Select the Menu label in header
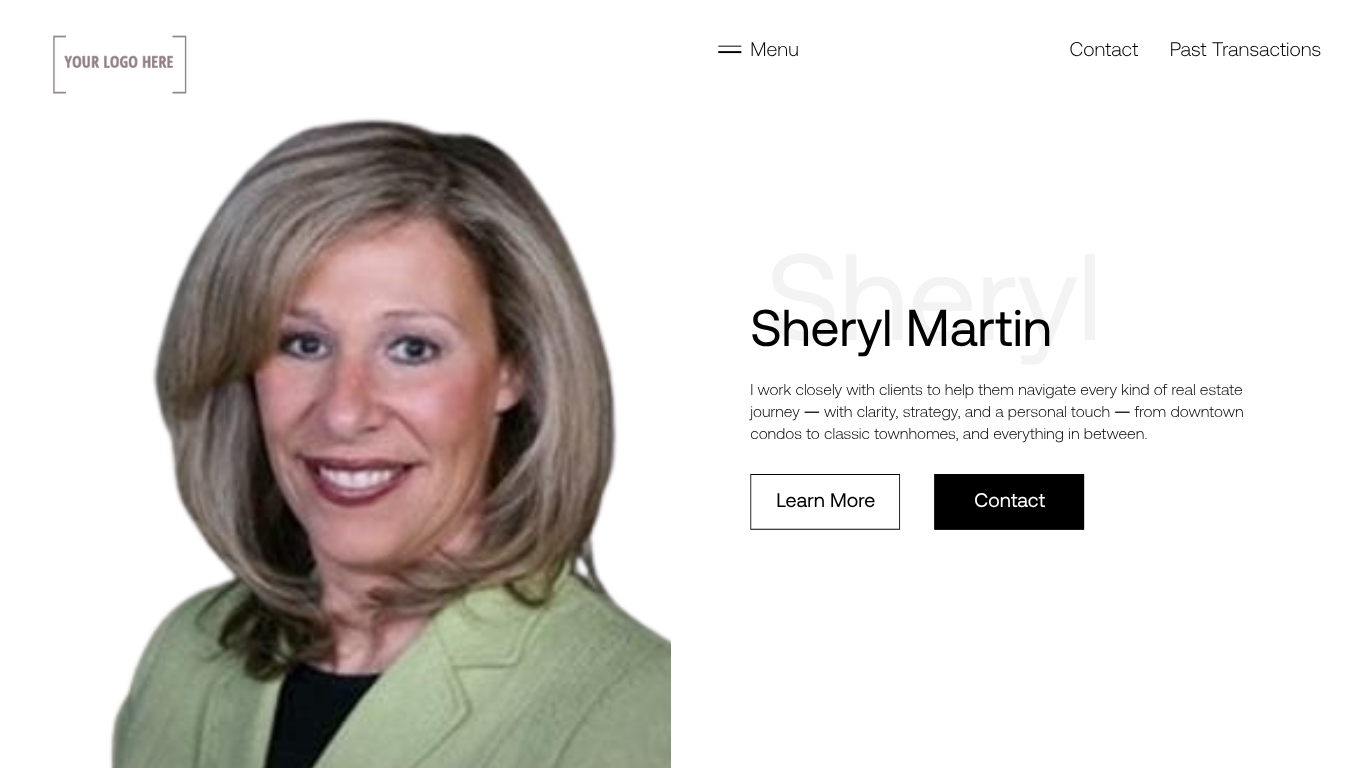 pyautogui.click(x=774, y=49)
